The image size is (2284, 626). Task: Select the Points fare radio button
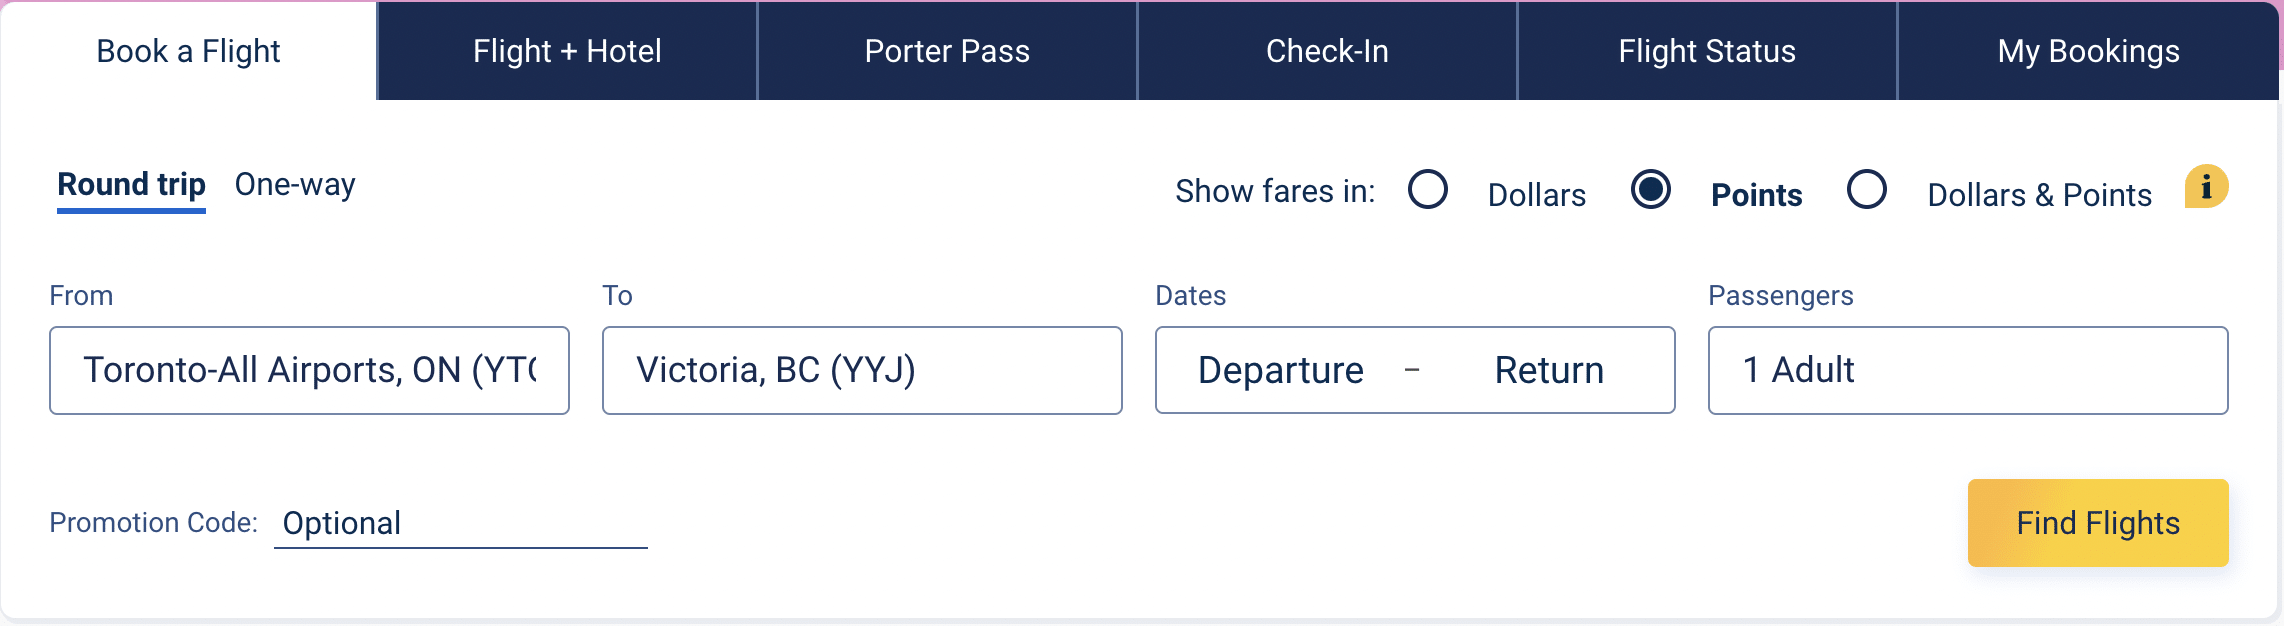[x=1651, y=189]
